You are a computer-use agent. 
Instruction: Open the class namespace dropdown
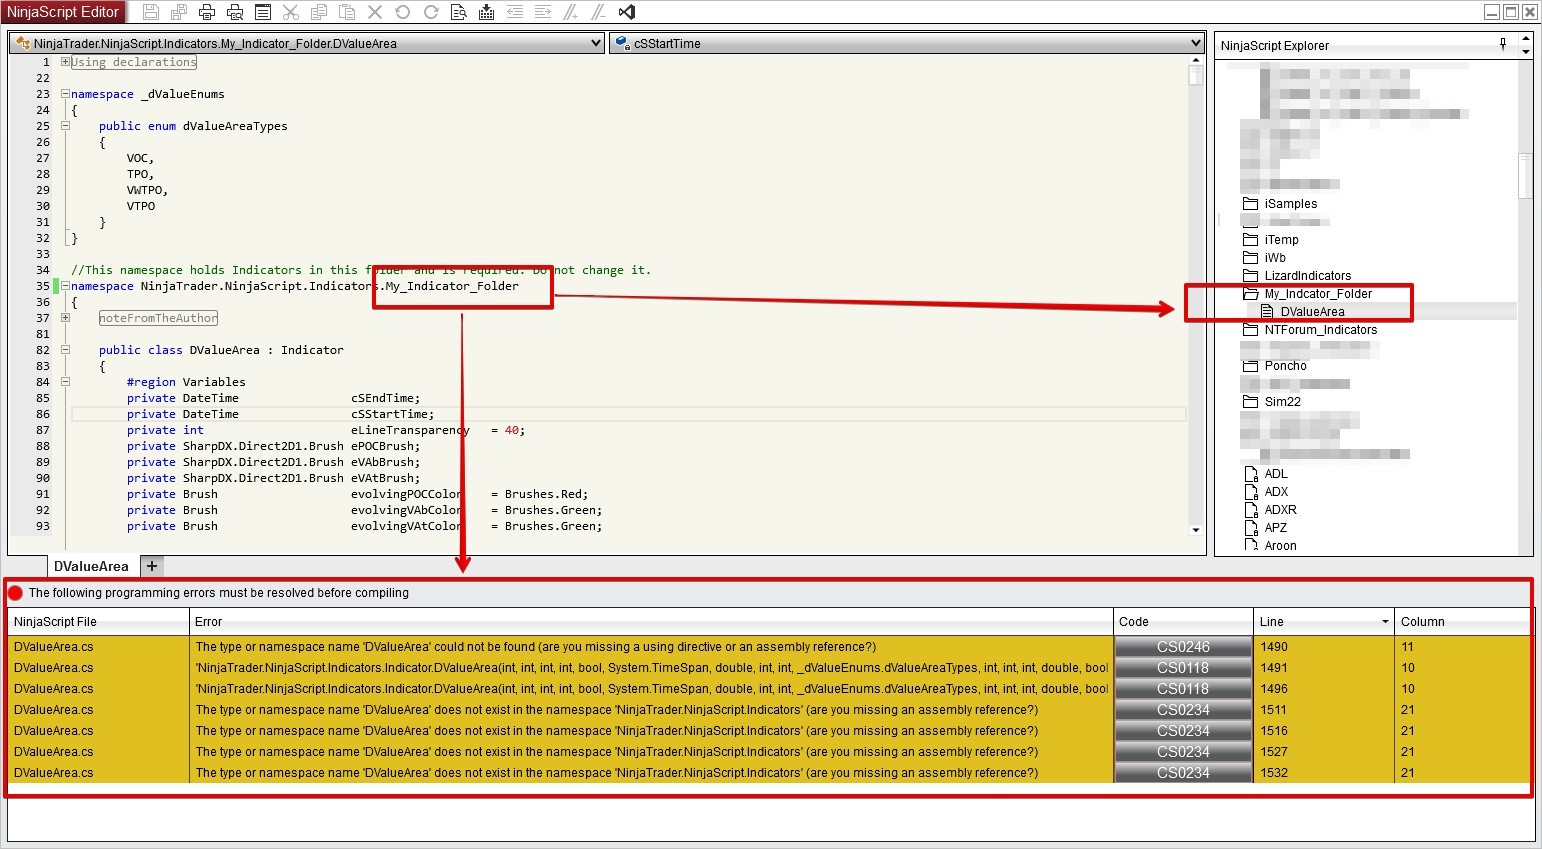(596, 43)
